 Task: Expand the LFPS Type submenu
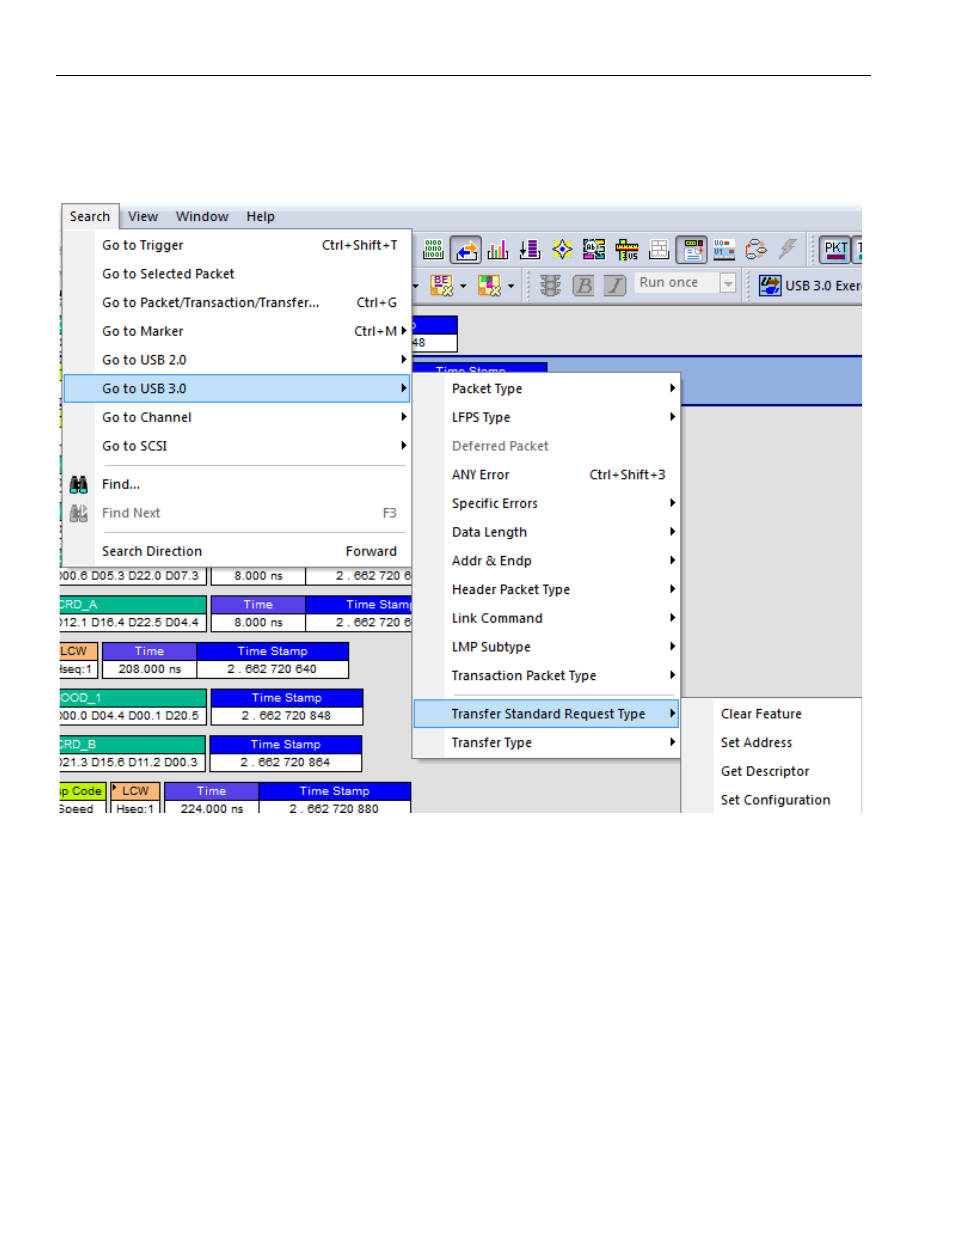pos(546,417)
